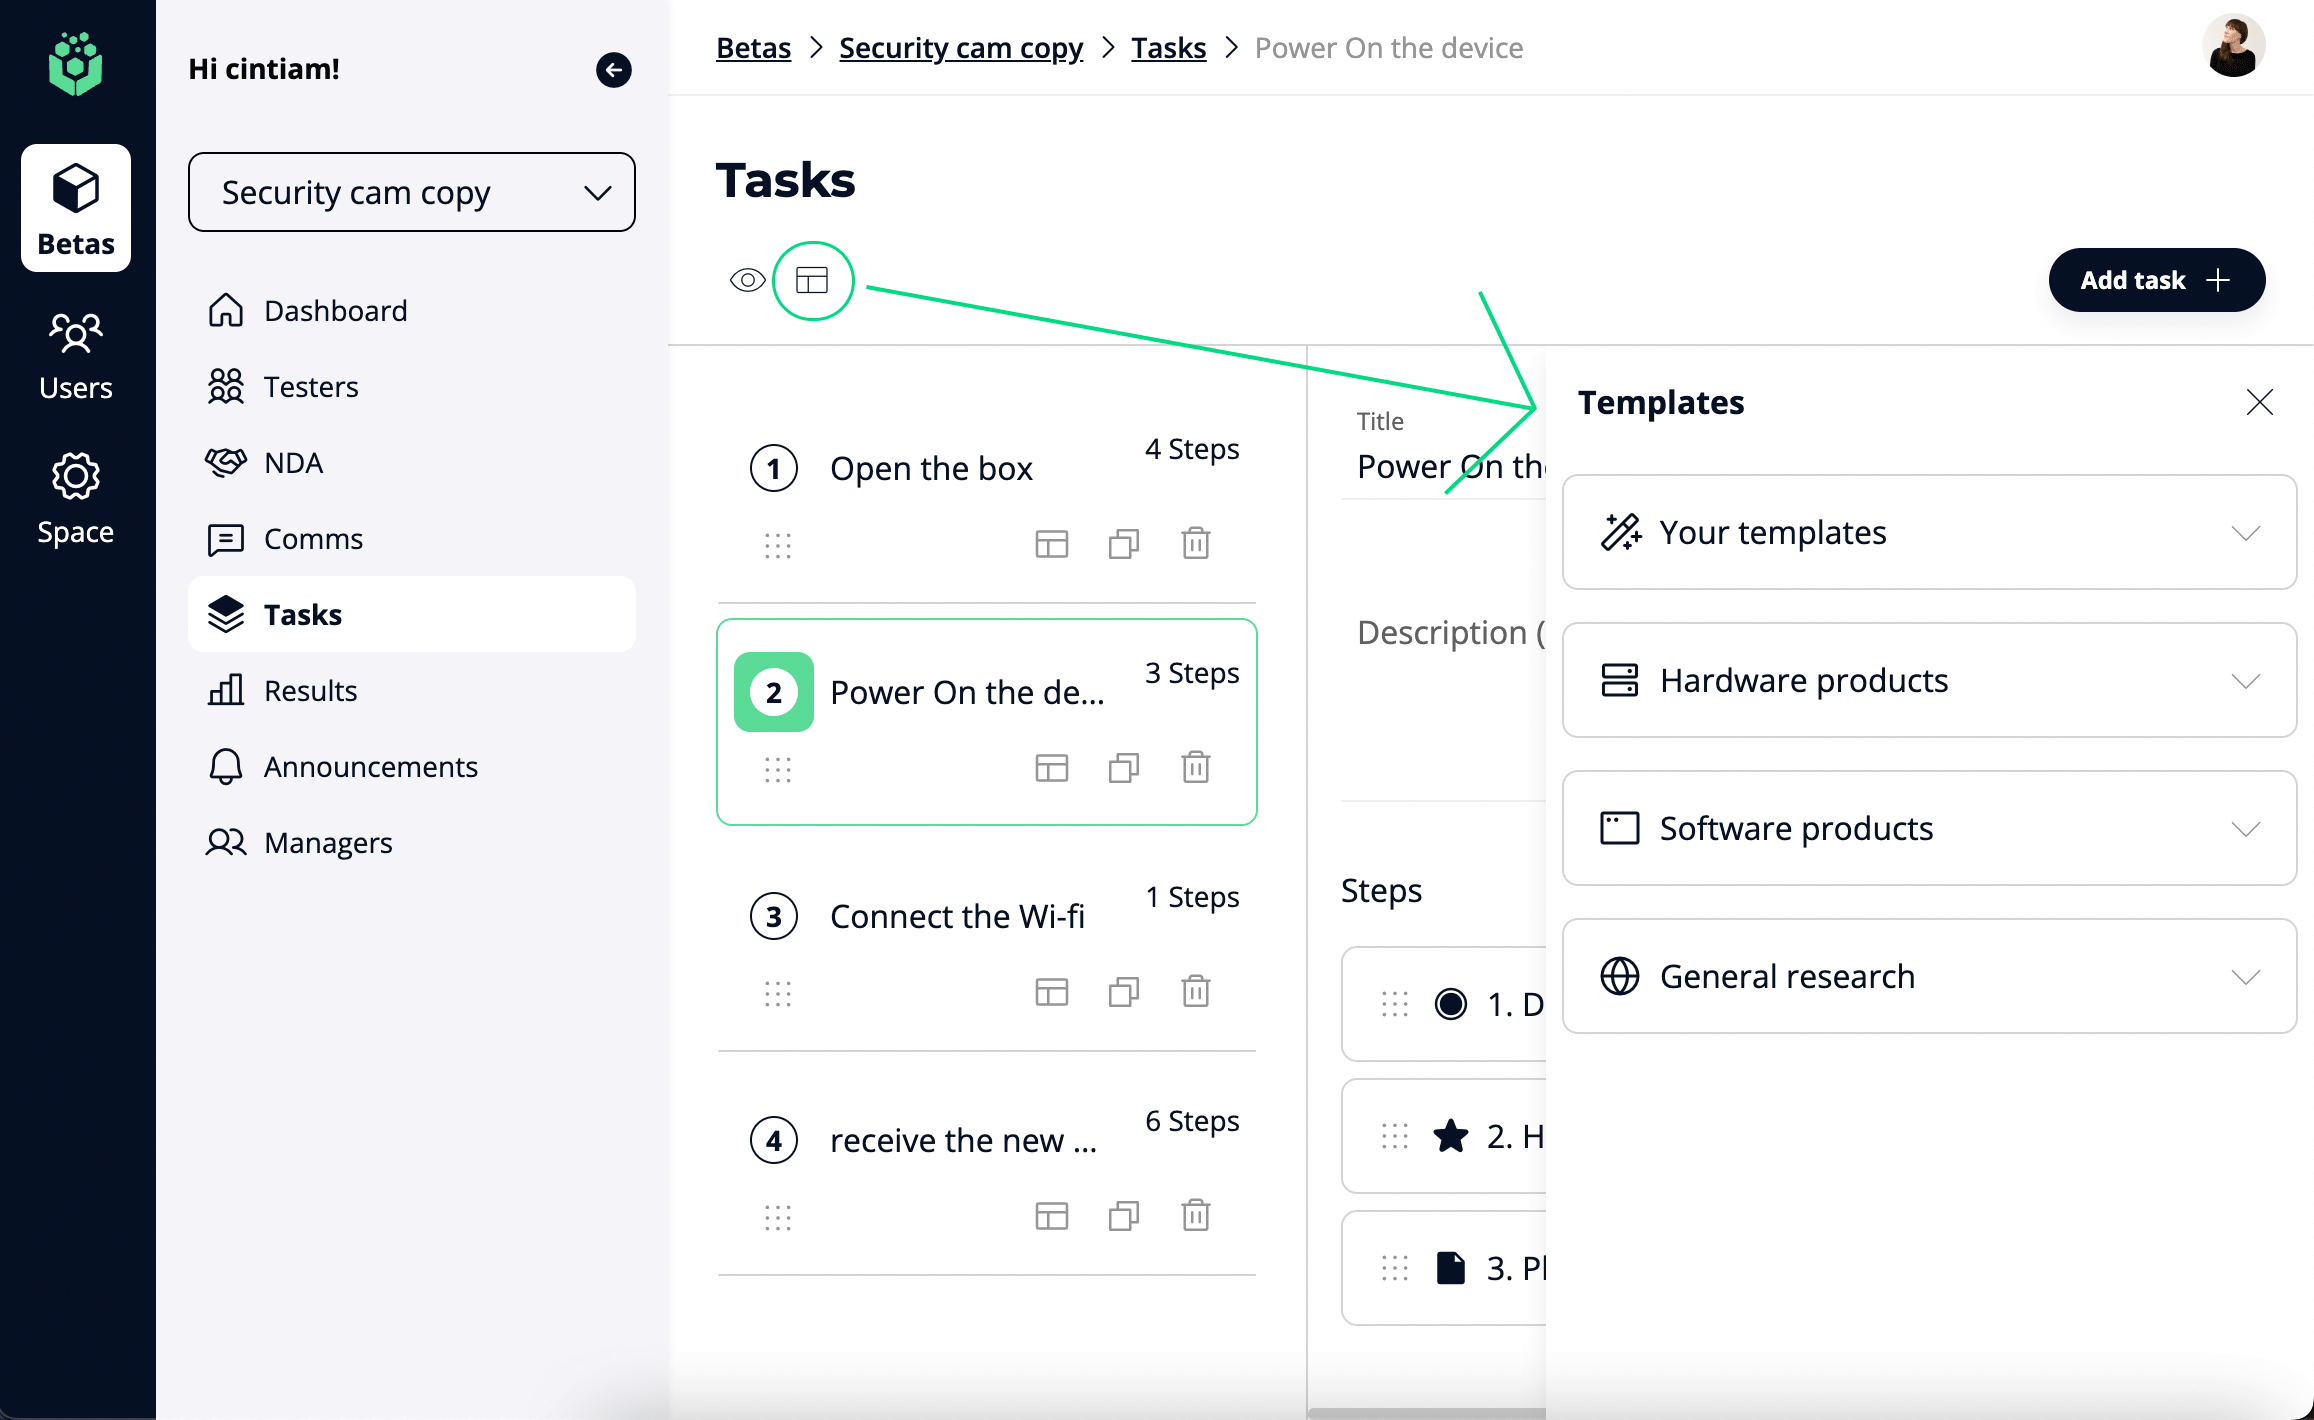Click the user avatar in the top corner
2314x1420 pixels.
pyautogui.click(x=2235, y=45)
